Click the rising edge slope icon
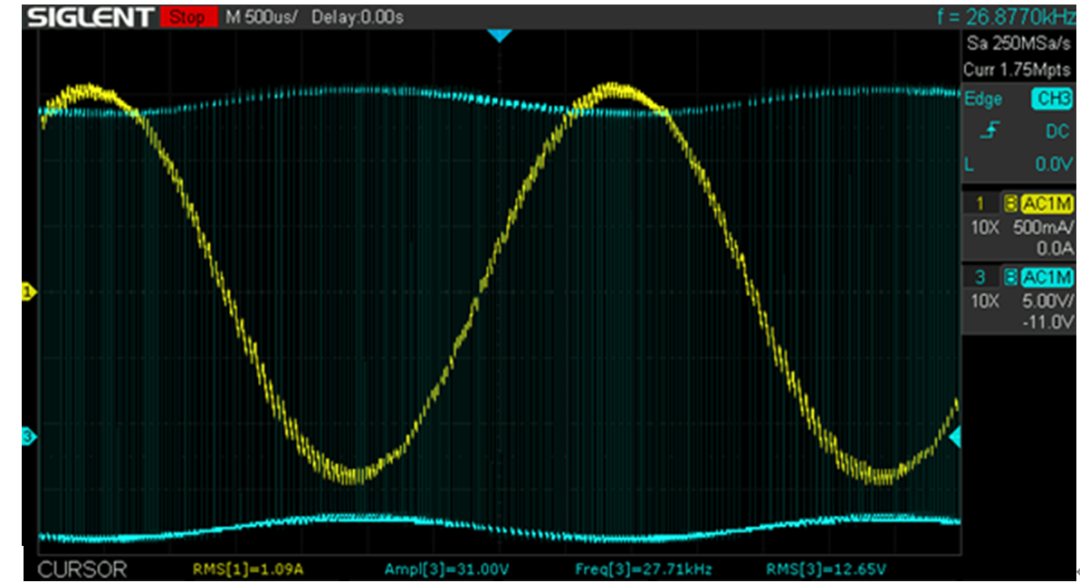The height and width of the screenshot is (583, 1080). (990, 130)
